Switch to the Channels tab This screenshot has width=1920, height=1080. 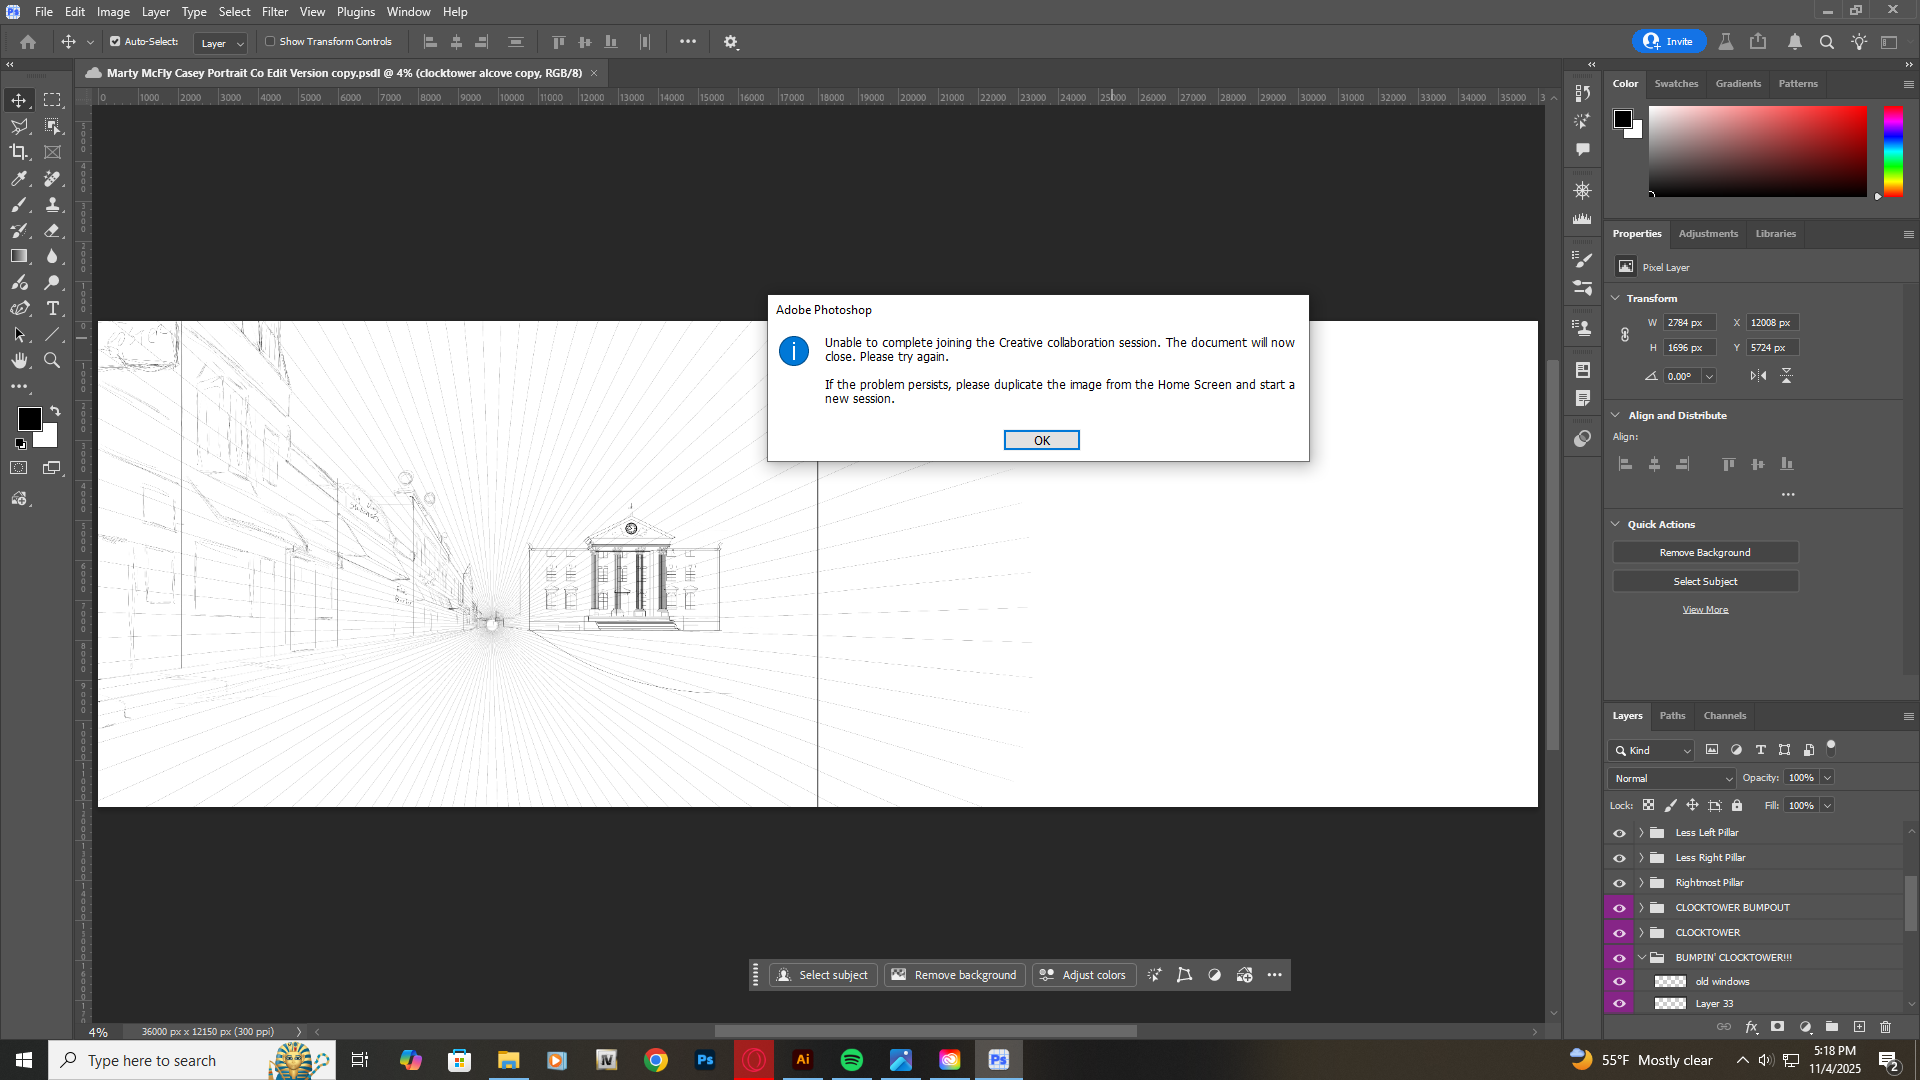point(1724,715)
